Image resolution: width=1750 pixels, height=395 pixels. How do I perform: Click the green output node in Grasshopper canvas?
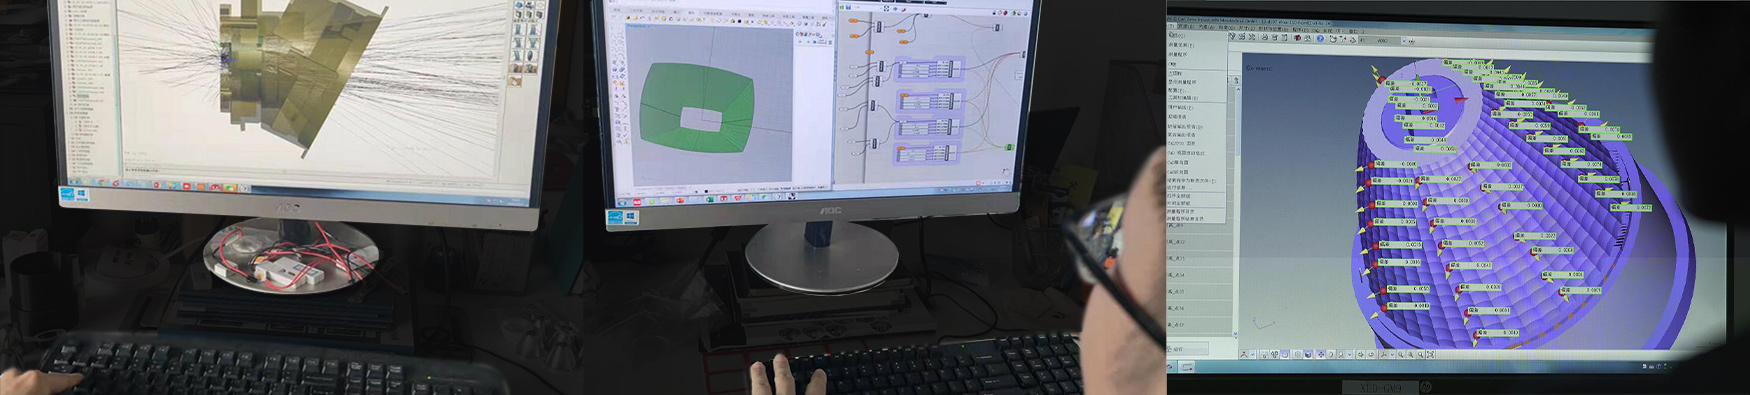(1009, 148)
